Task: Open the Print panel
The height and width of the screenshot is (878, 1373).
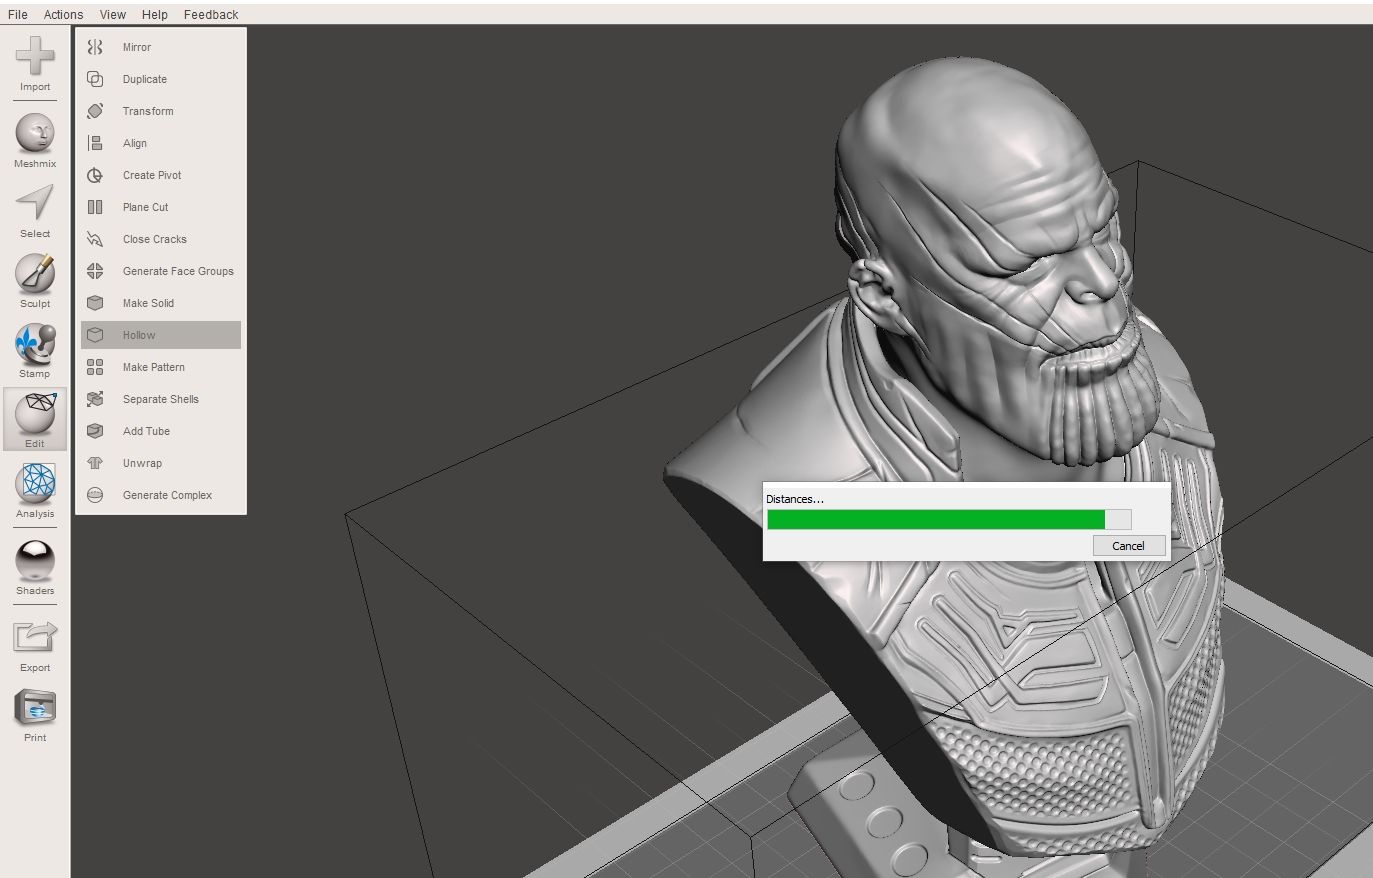Action: (x=35, y=710)
